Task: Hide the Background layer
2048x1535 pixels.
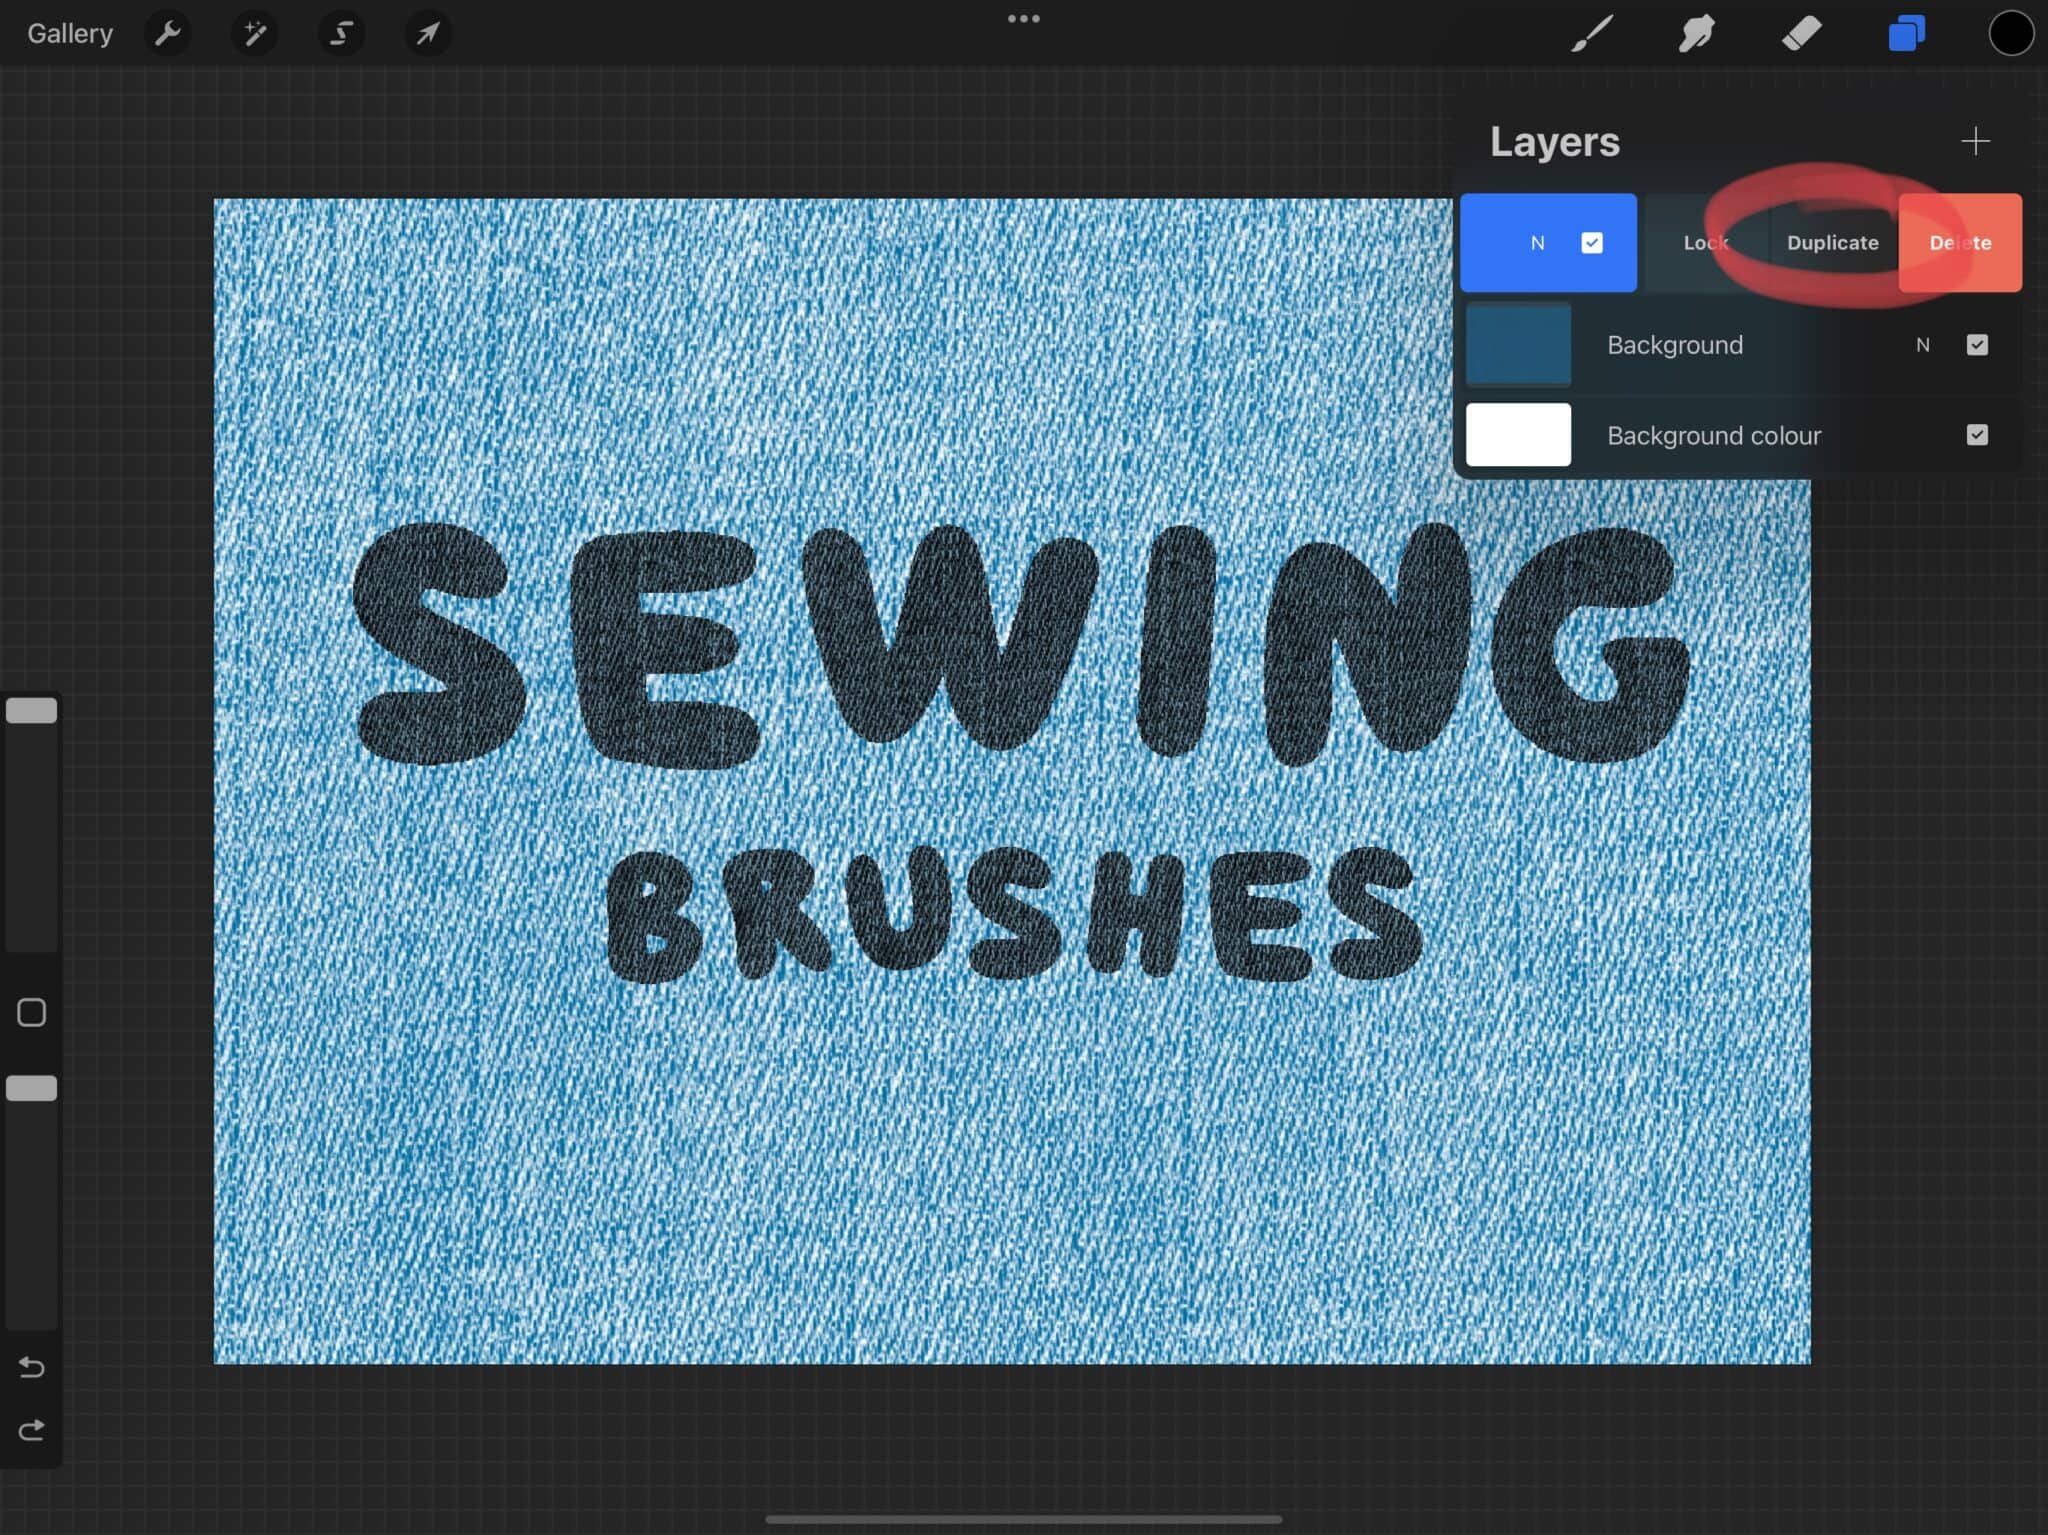Action: pos(1977,345)
